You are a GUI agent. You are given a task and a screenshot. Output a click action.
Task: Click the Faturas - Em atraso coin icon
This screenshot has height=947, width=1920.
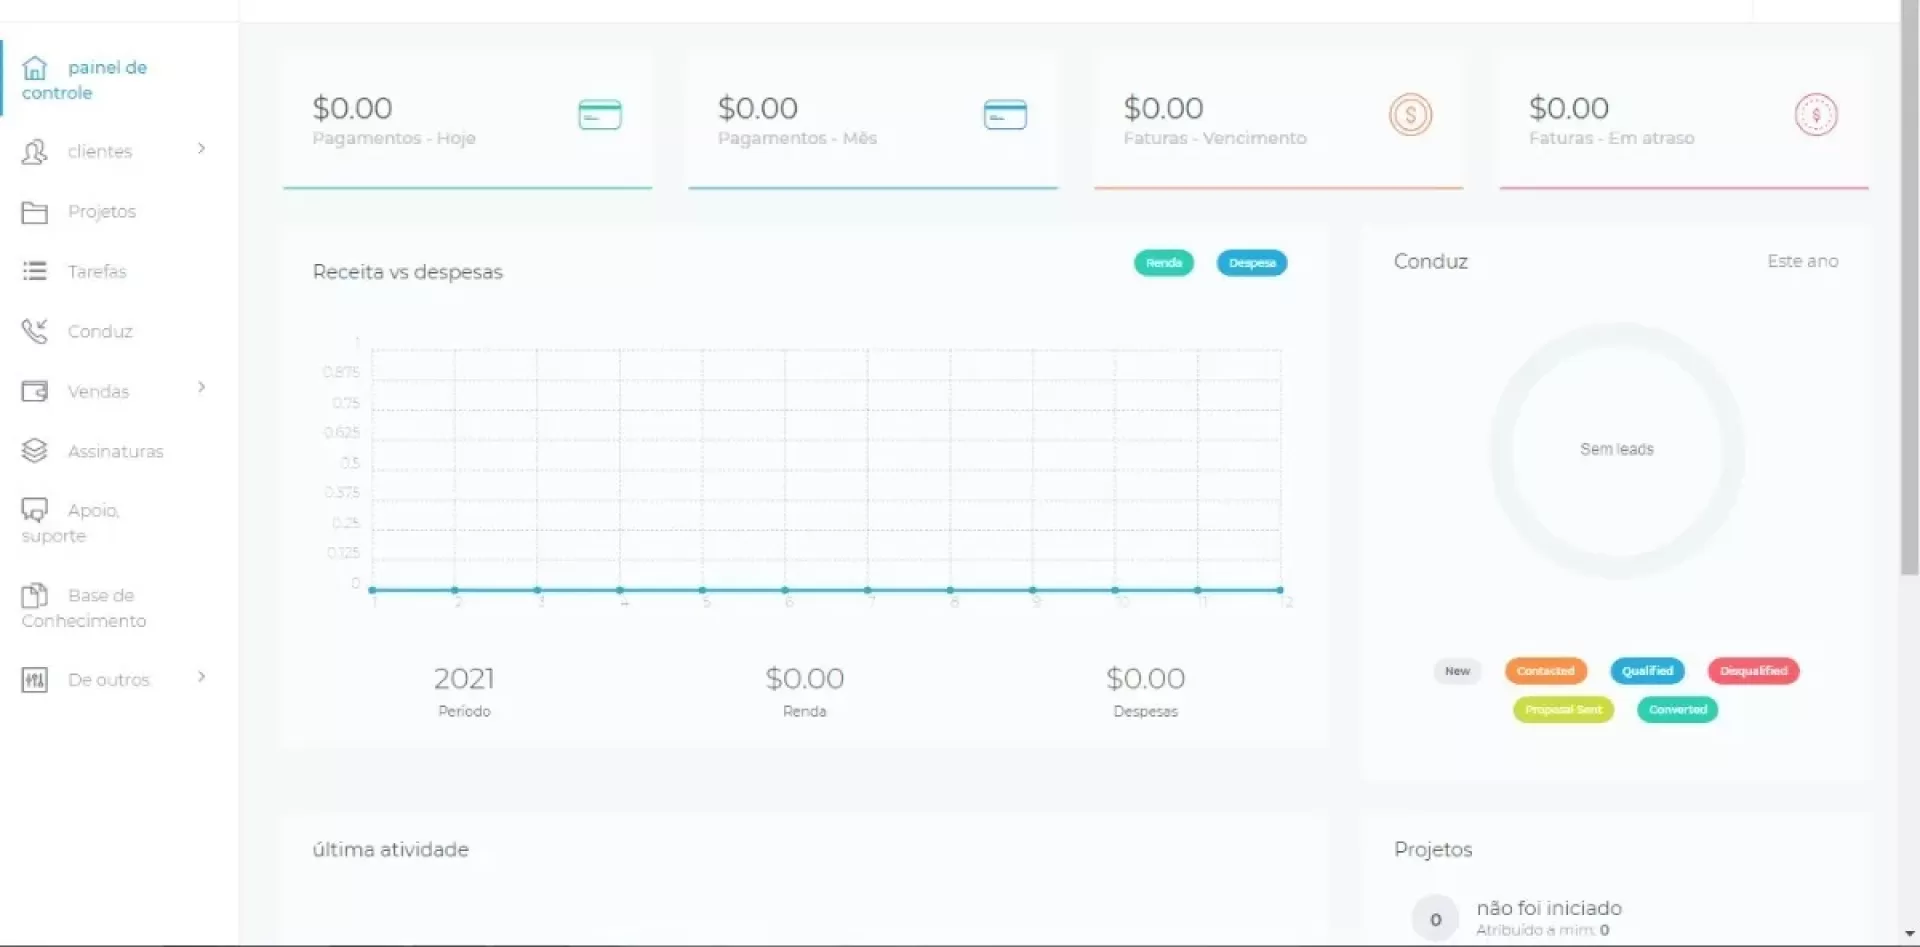[x=1815, y=115]
